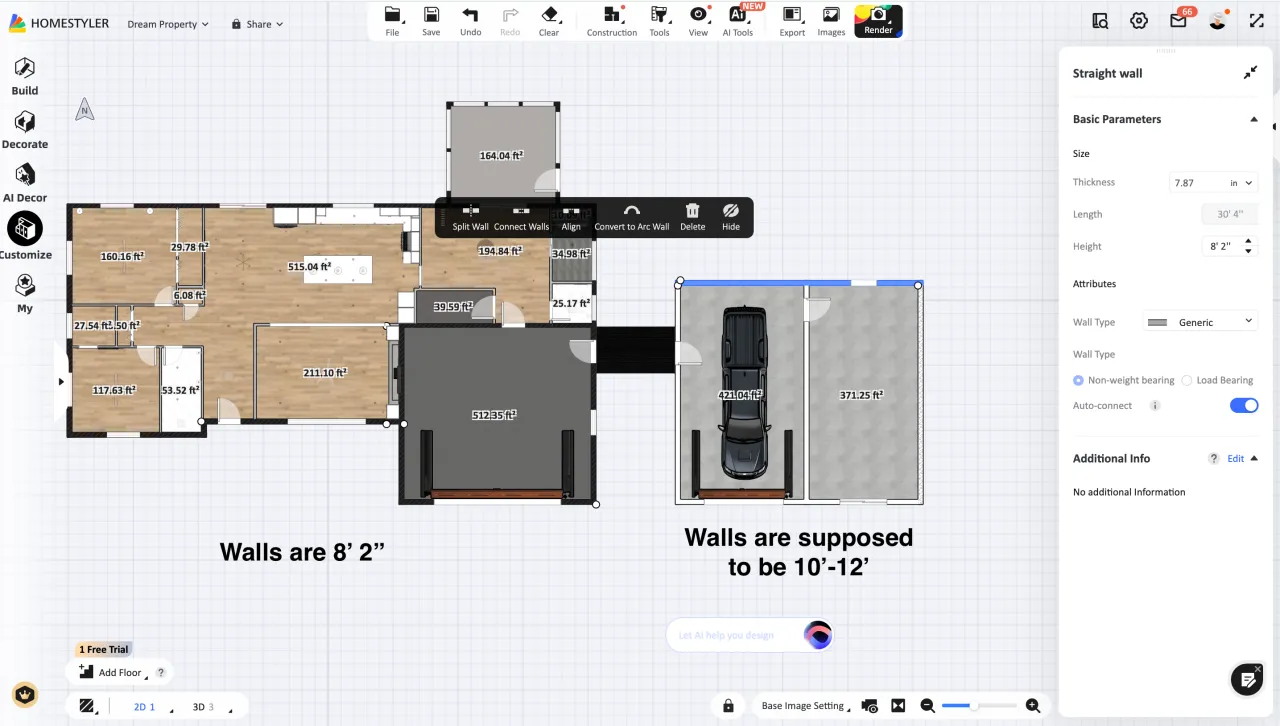The height and width of the screenshot is (726, 1280).
Task: Open the Dream Property project dropdown
Action: (168, 24)
